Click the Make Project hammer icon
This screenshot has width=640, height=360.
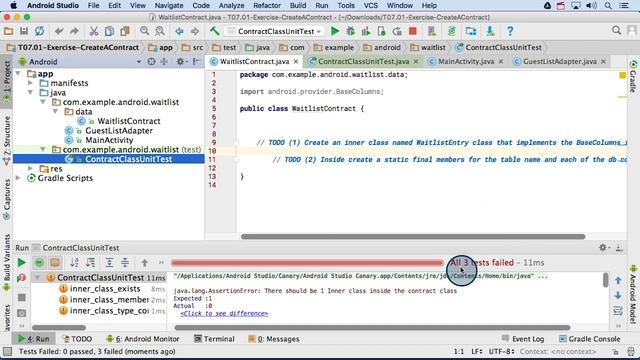coord(215,31)
